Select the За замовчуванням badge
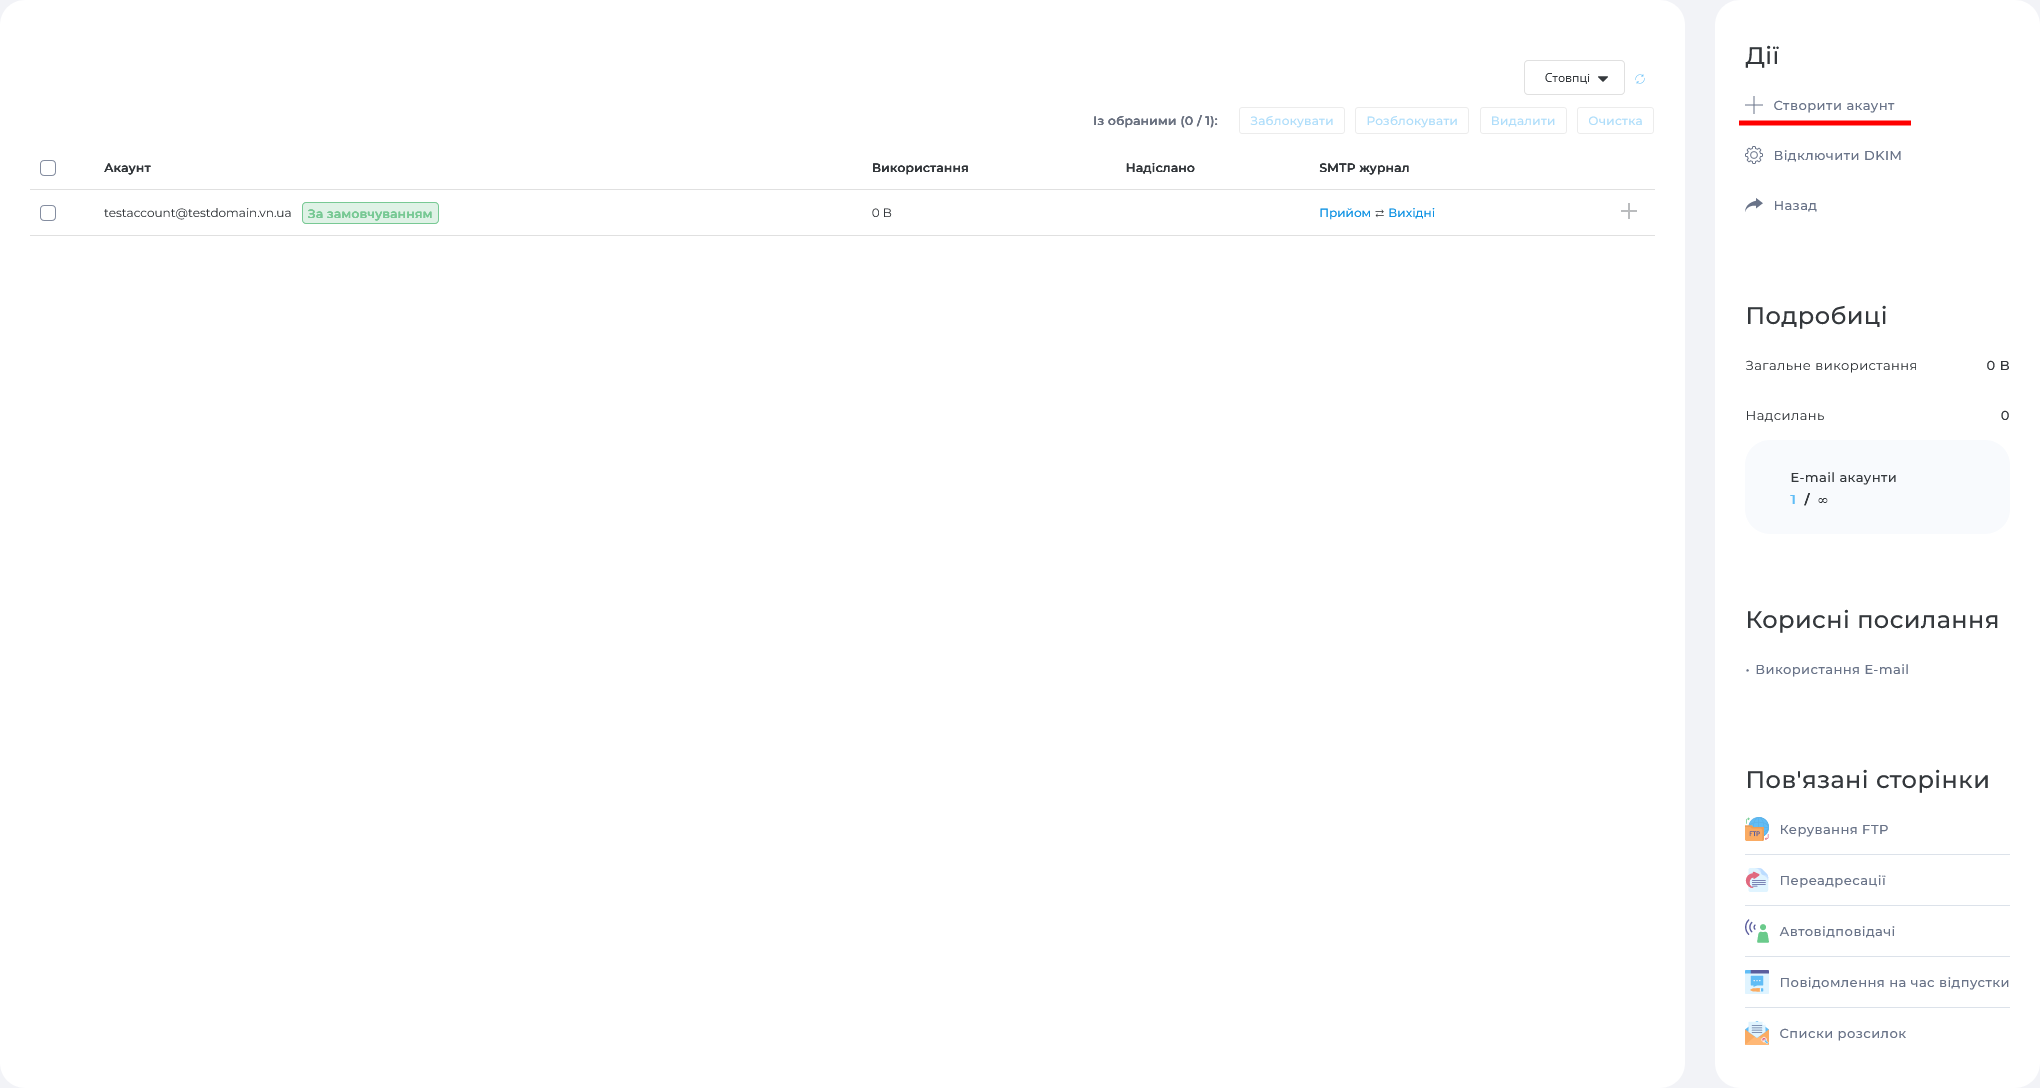2040x1088 pixels. click(x=370, y=212)
